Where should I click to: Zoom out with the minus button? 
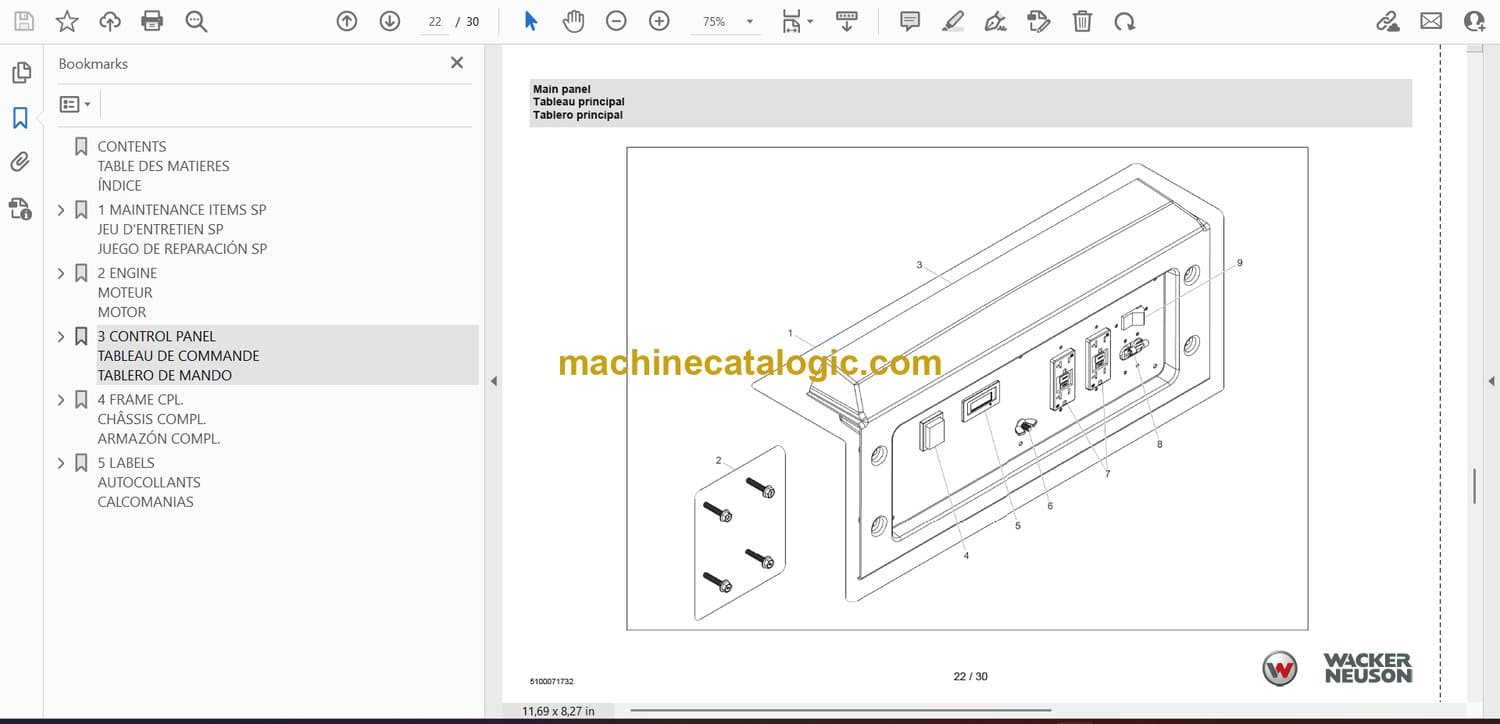[616, 21]
